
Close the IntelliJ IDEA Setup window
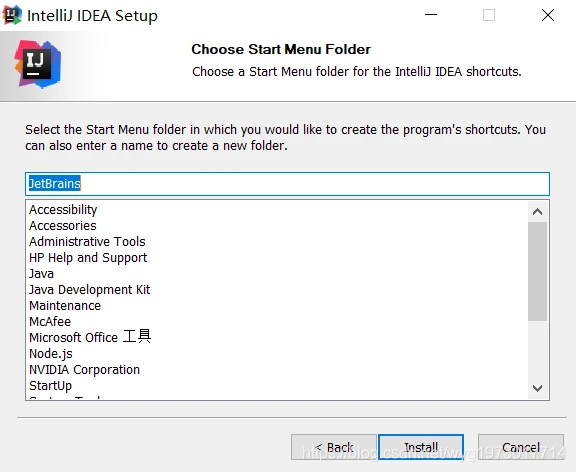pyautogui.click(x=548, y=15)
